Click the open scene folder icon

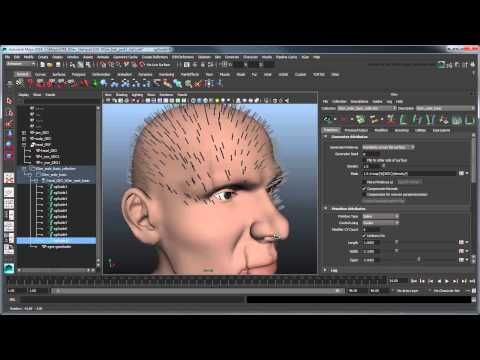[x=50, y=65]
